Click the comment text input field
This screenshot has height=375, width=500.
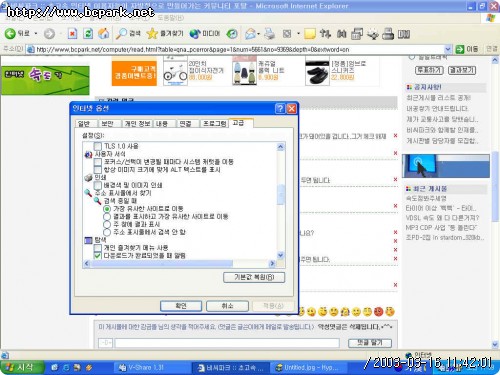(227, 343)
